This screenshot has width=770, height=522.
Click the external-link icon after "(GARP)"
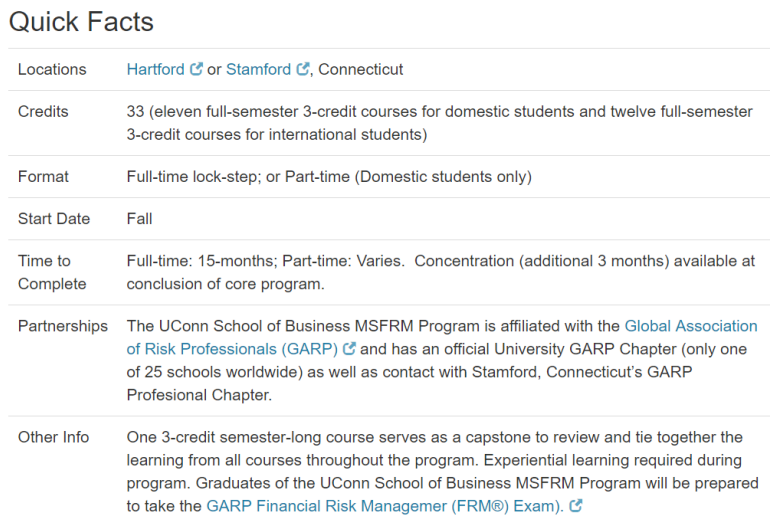(349, 349)
